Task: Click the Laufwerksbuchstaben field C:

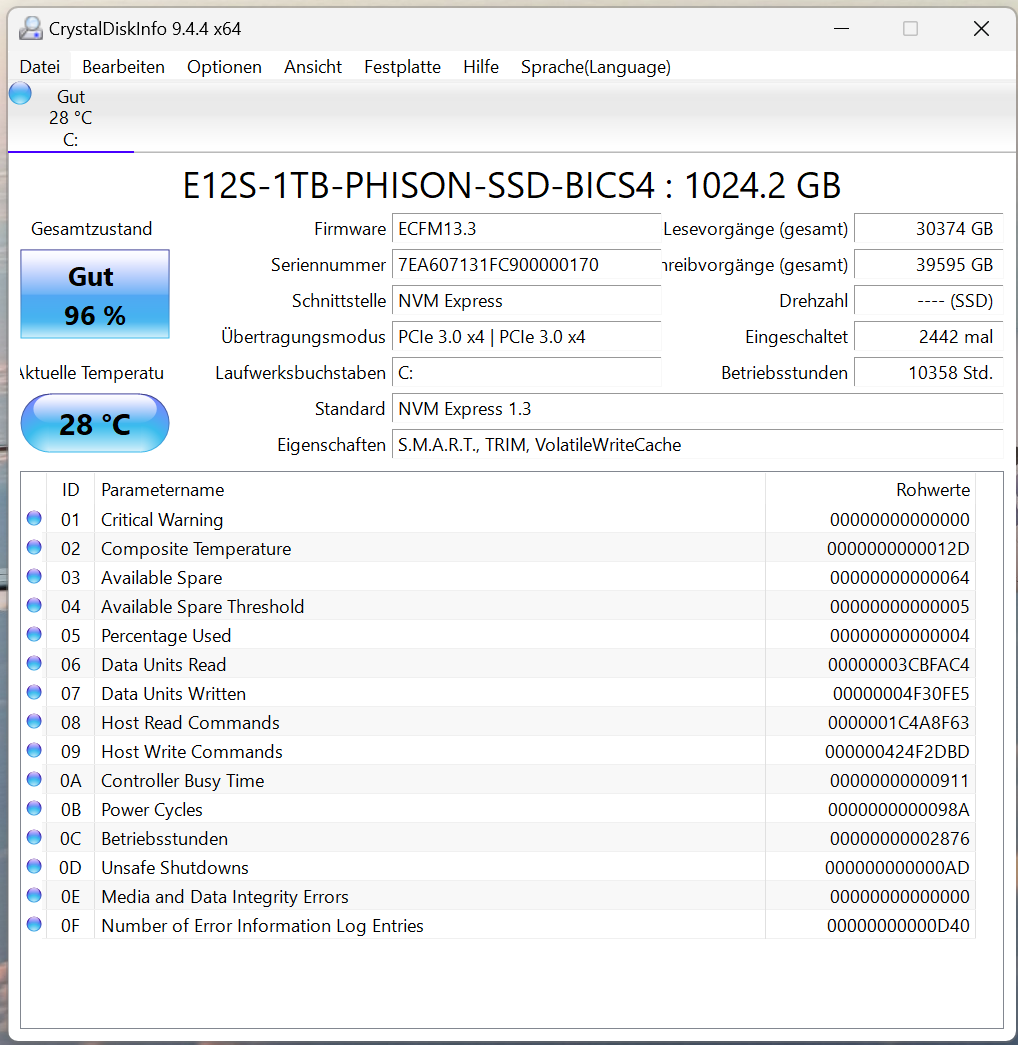Action: (526, 373)
